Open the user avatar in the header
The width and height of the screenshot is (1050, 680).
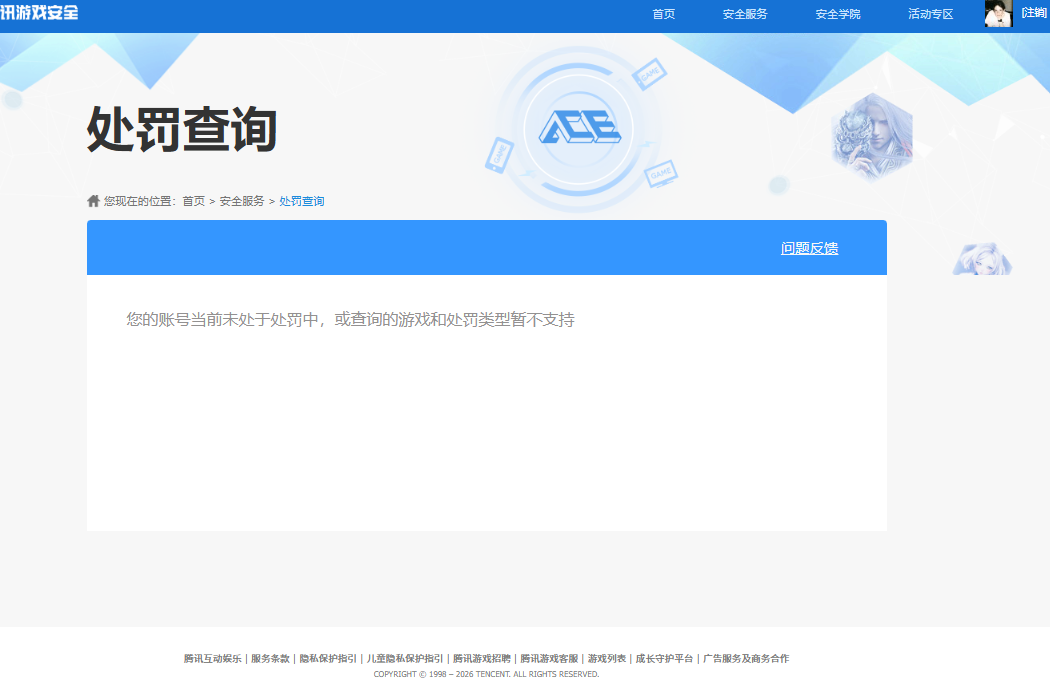[998, 13]
